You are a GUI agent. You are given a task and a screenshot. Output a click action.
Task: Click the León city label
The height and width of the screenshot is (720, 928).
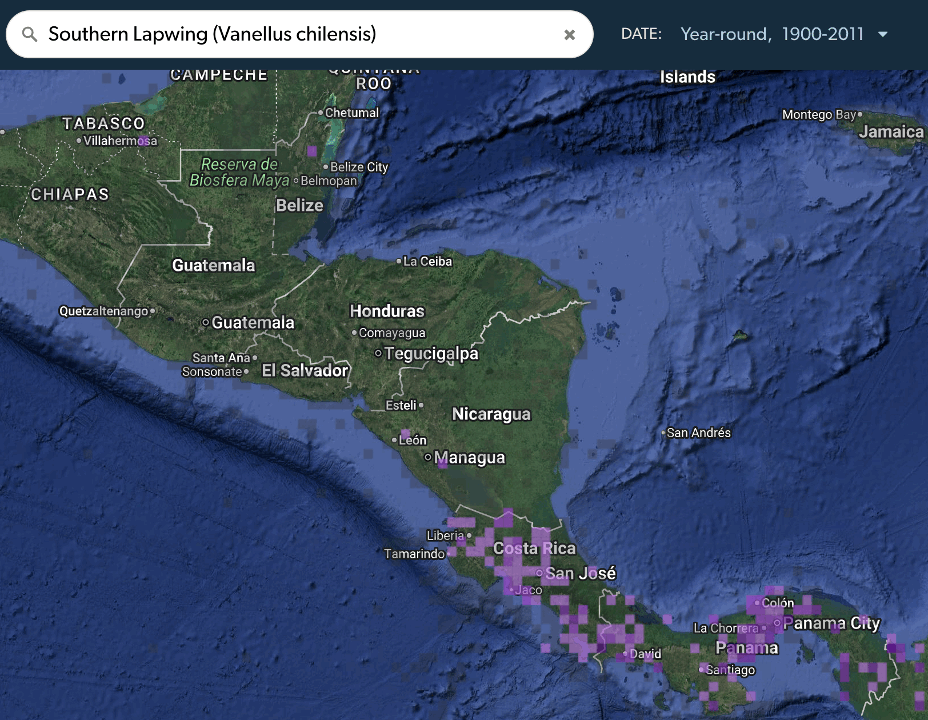point(413,440)
